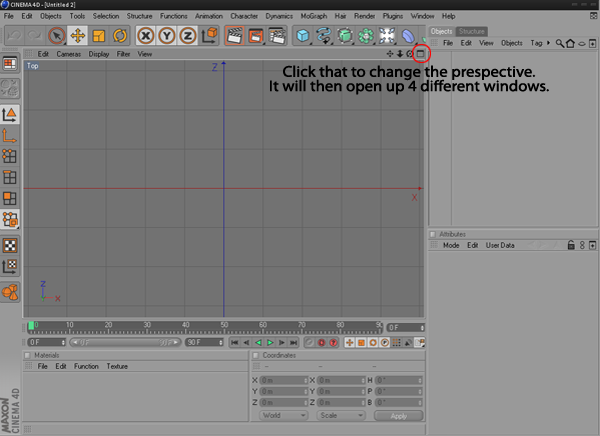
Task: Select Texture Axis tool
Action: [x=10, y=266]
